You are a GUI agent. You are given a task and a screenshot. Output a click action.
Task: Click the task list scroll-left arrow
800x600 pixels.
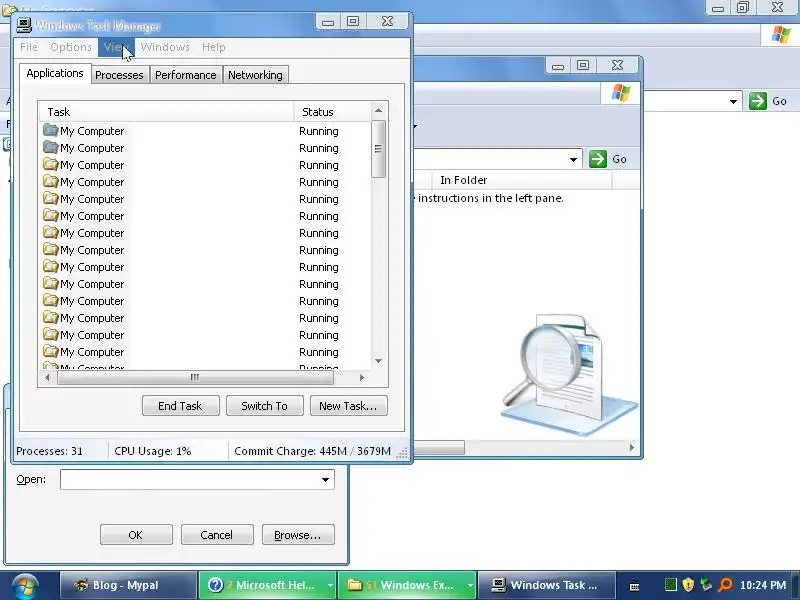point(47,378)
